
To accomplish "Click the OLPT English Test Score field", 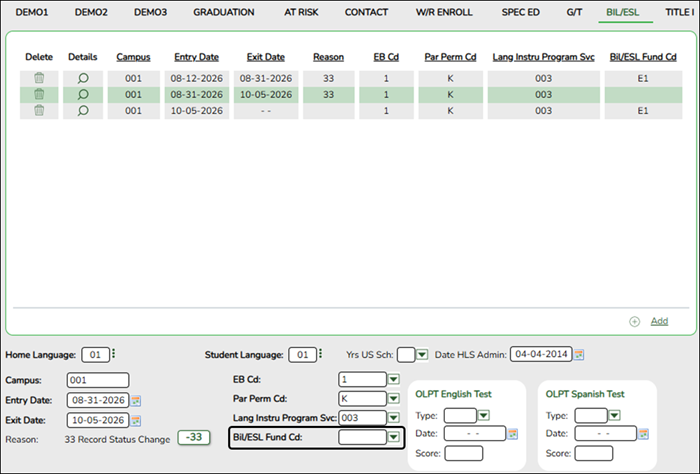I will (464, 453).
